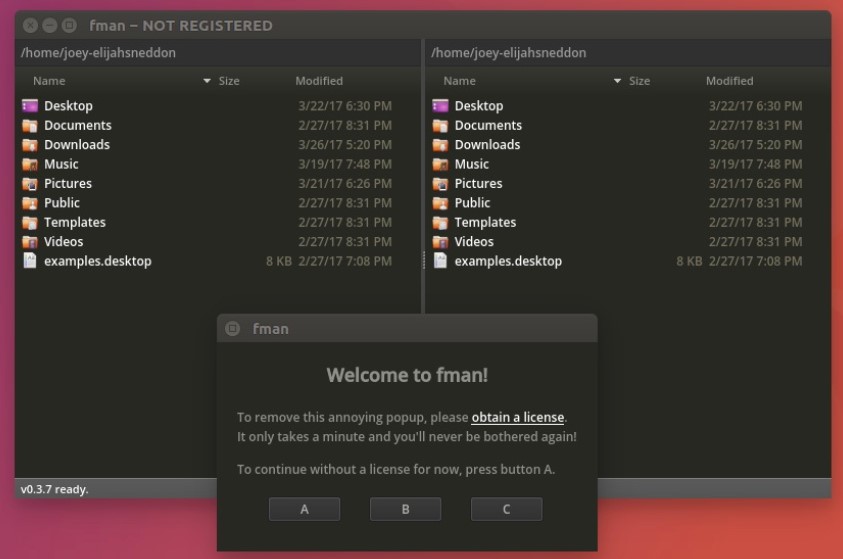The height and width of the screenshot is (559, 843).
Task: Select examples.desktop name in right pane
Action: (x=508, y=261)
